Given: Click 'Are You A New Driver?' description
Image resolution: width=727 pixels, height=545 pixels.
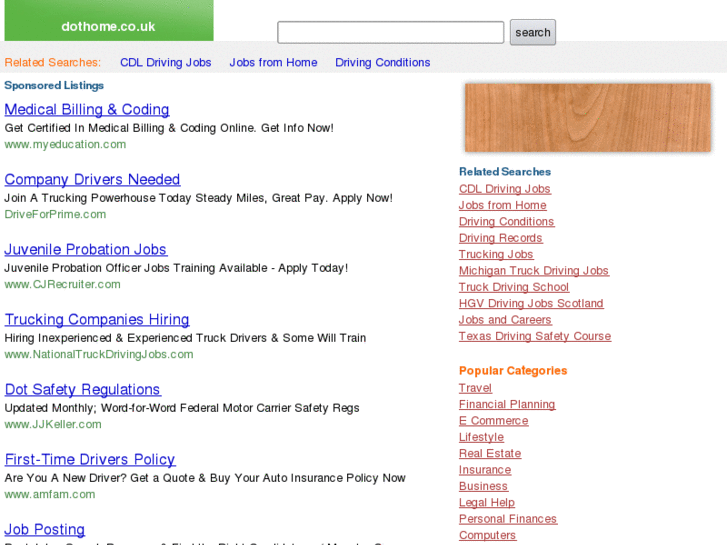Looking at the screenshot, I should click(205, 478).
